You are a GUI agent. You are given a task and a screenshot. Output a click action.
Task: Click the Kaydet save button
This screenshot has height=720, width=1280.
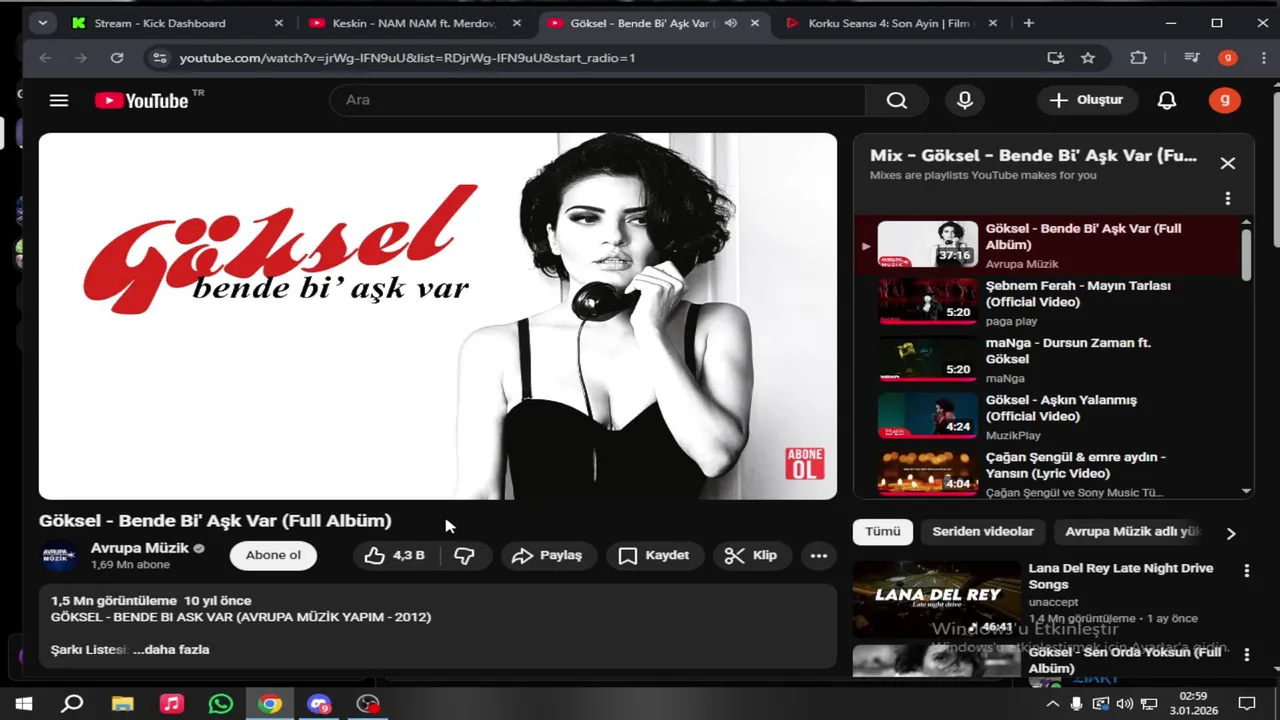pos(654,556)
